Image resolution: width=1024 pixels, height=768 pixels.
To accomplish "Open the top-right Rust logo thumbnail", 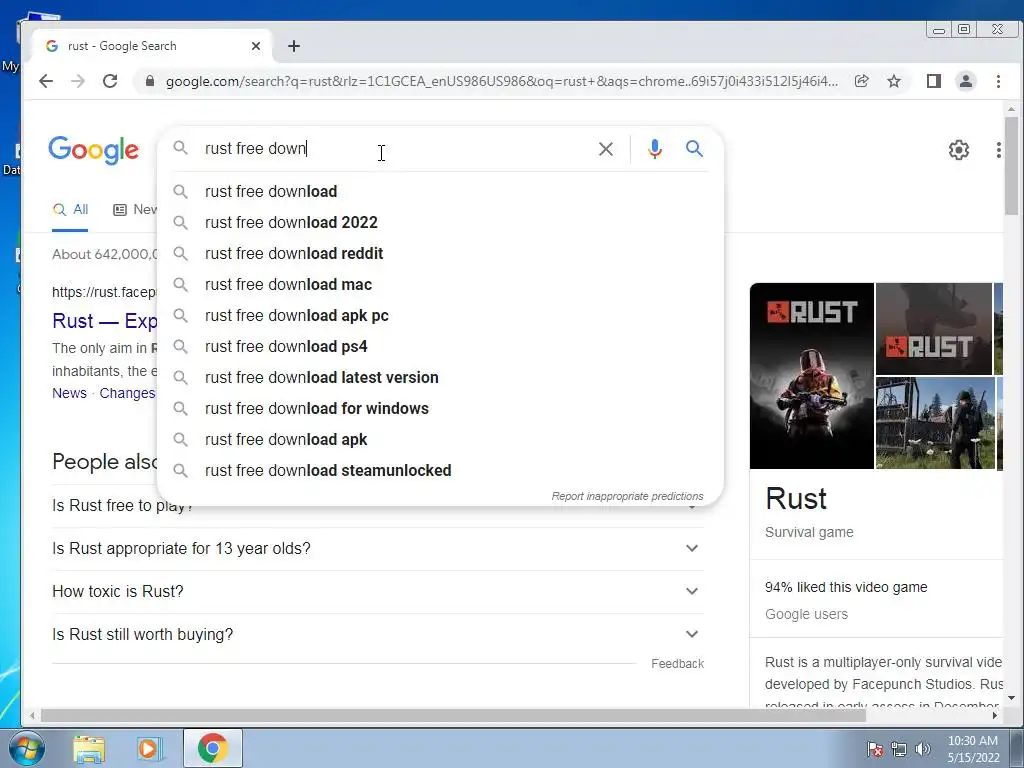I will 934,328.
